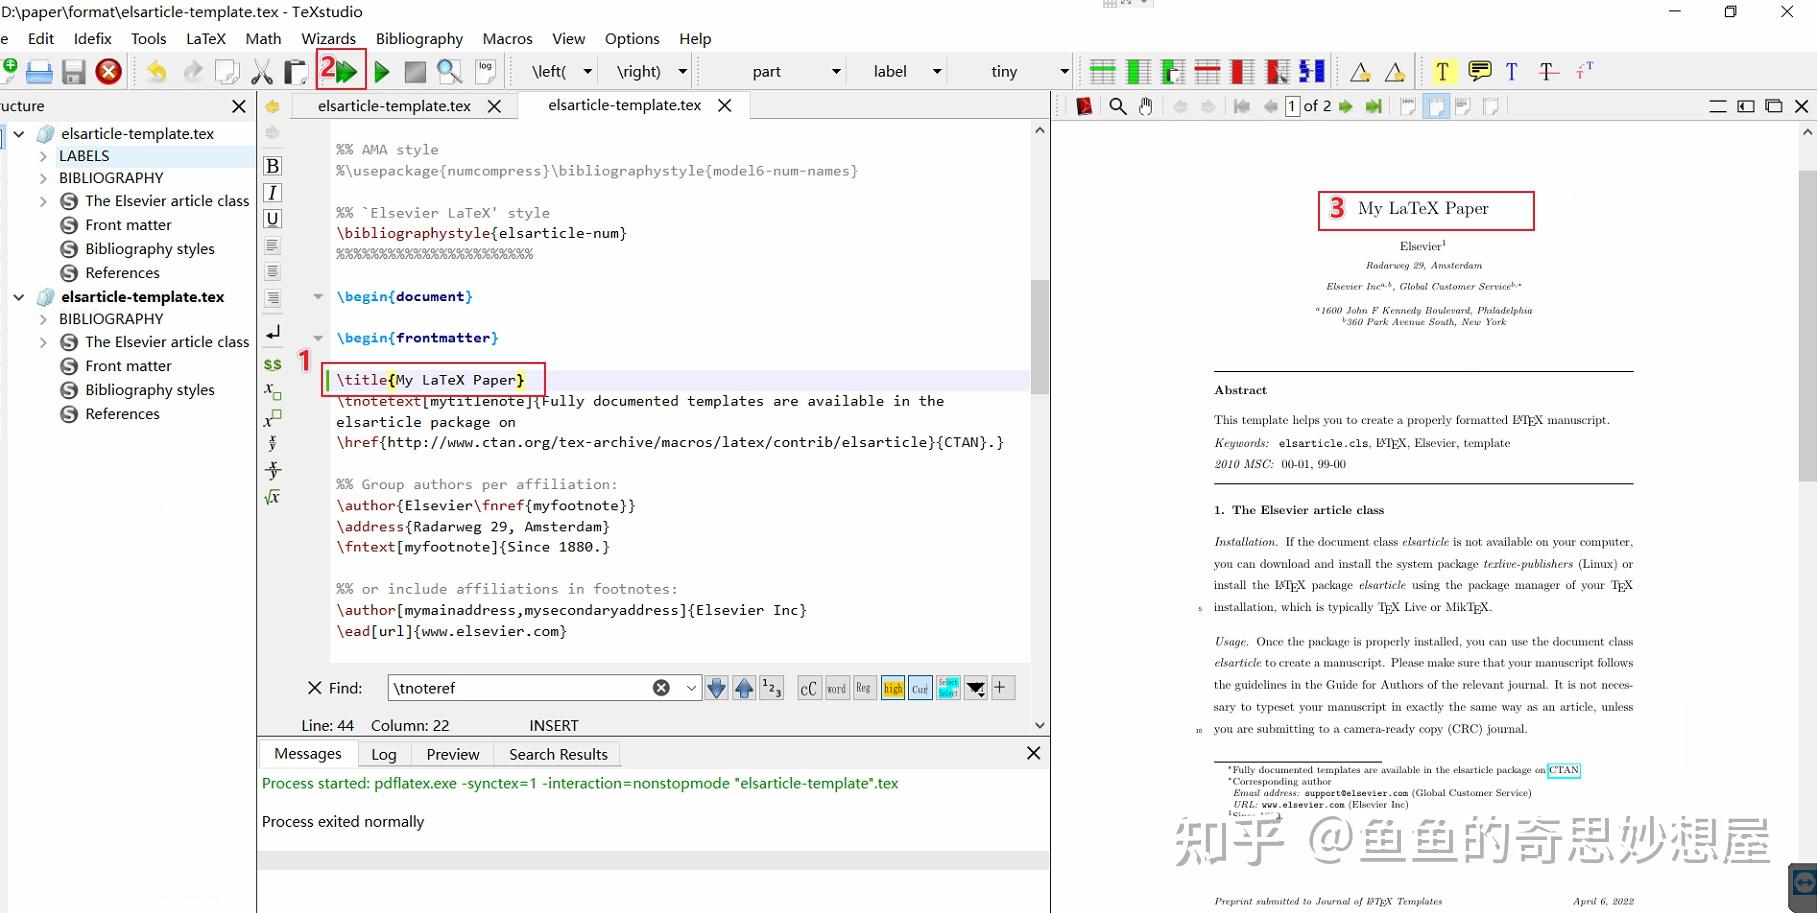Open the Wizards menu
This screenshot has height=913, width=1817.
point(329,38)
